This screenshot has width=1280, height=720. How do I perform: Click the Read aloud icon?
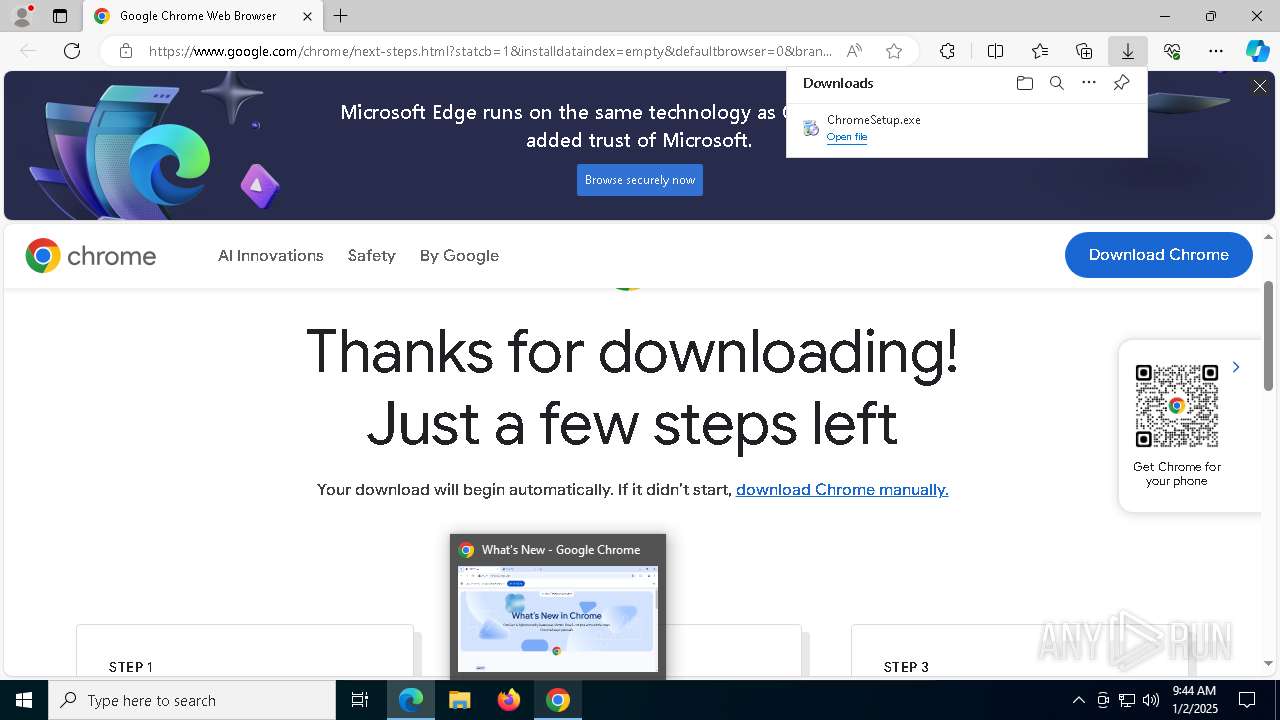(854, 51)
